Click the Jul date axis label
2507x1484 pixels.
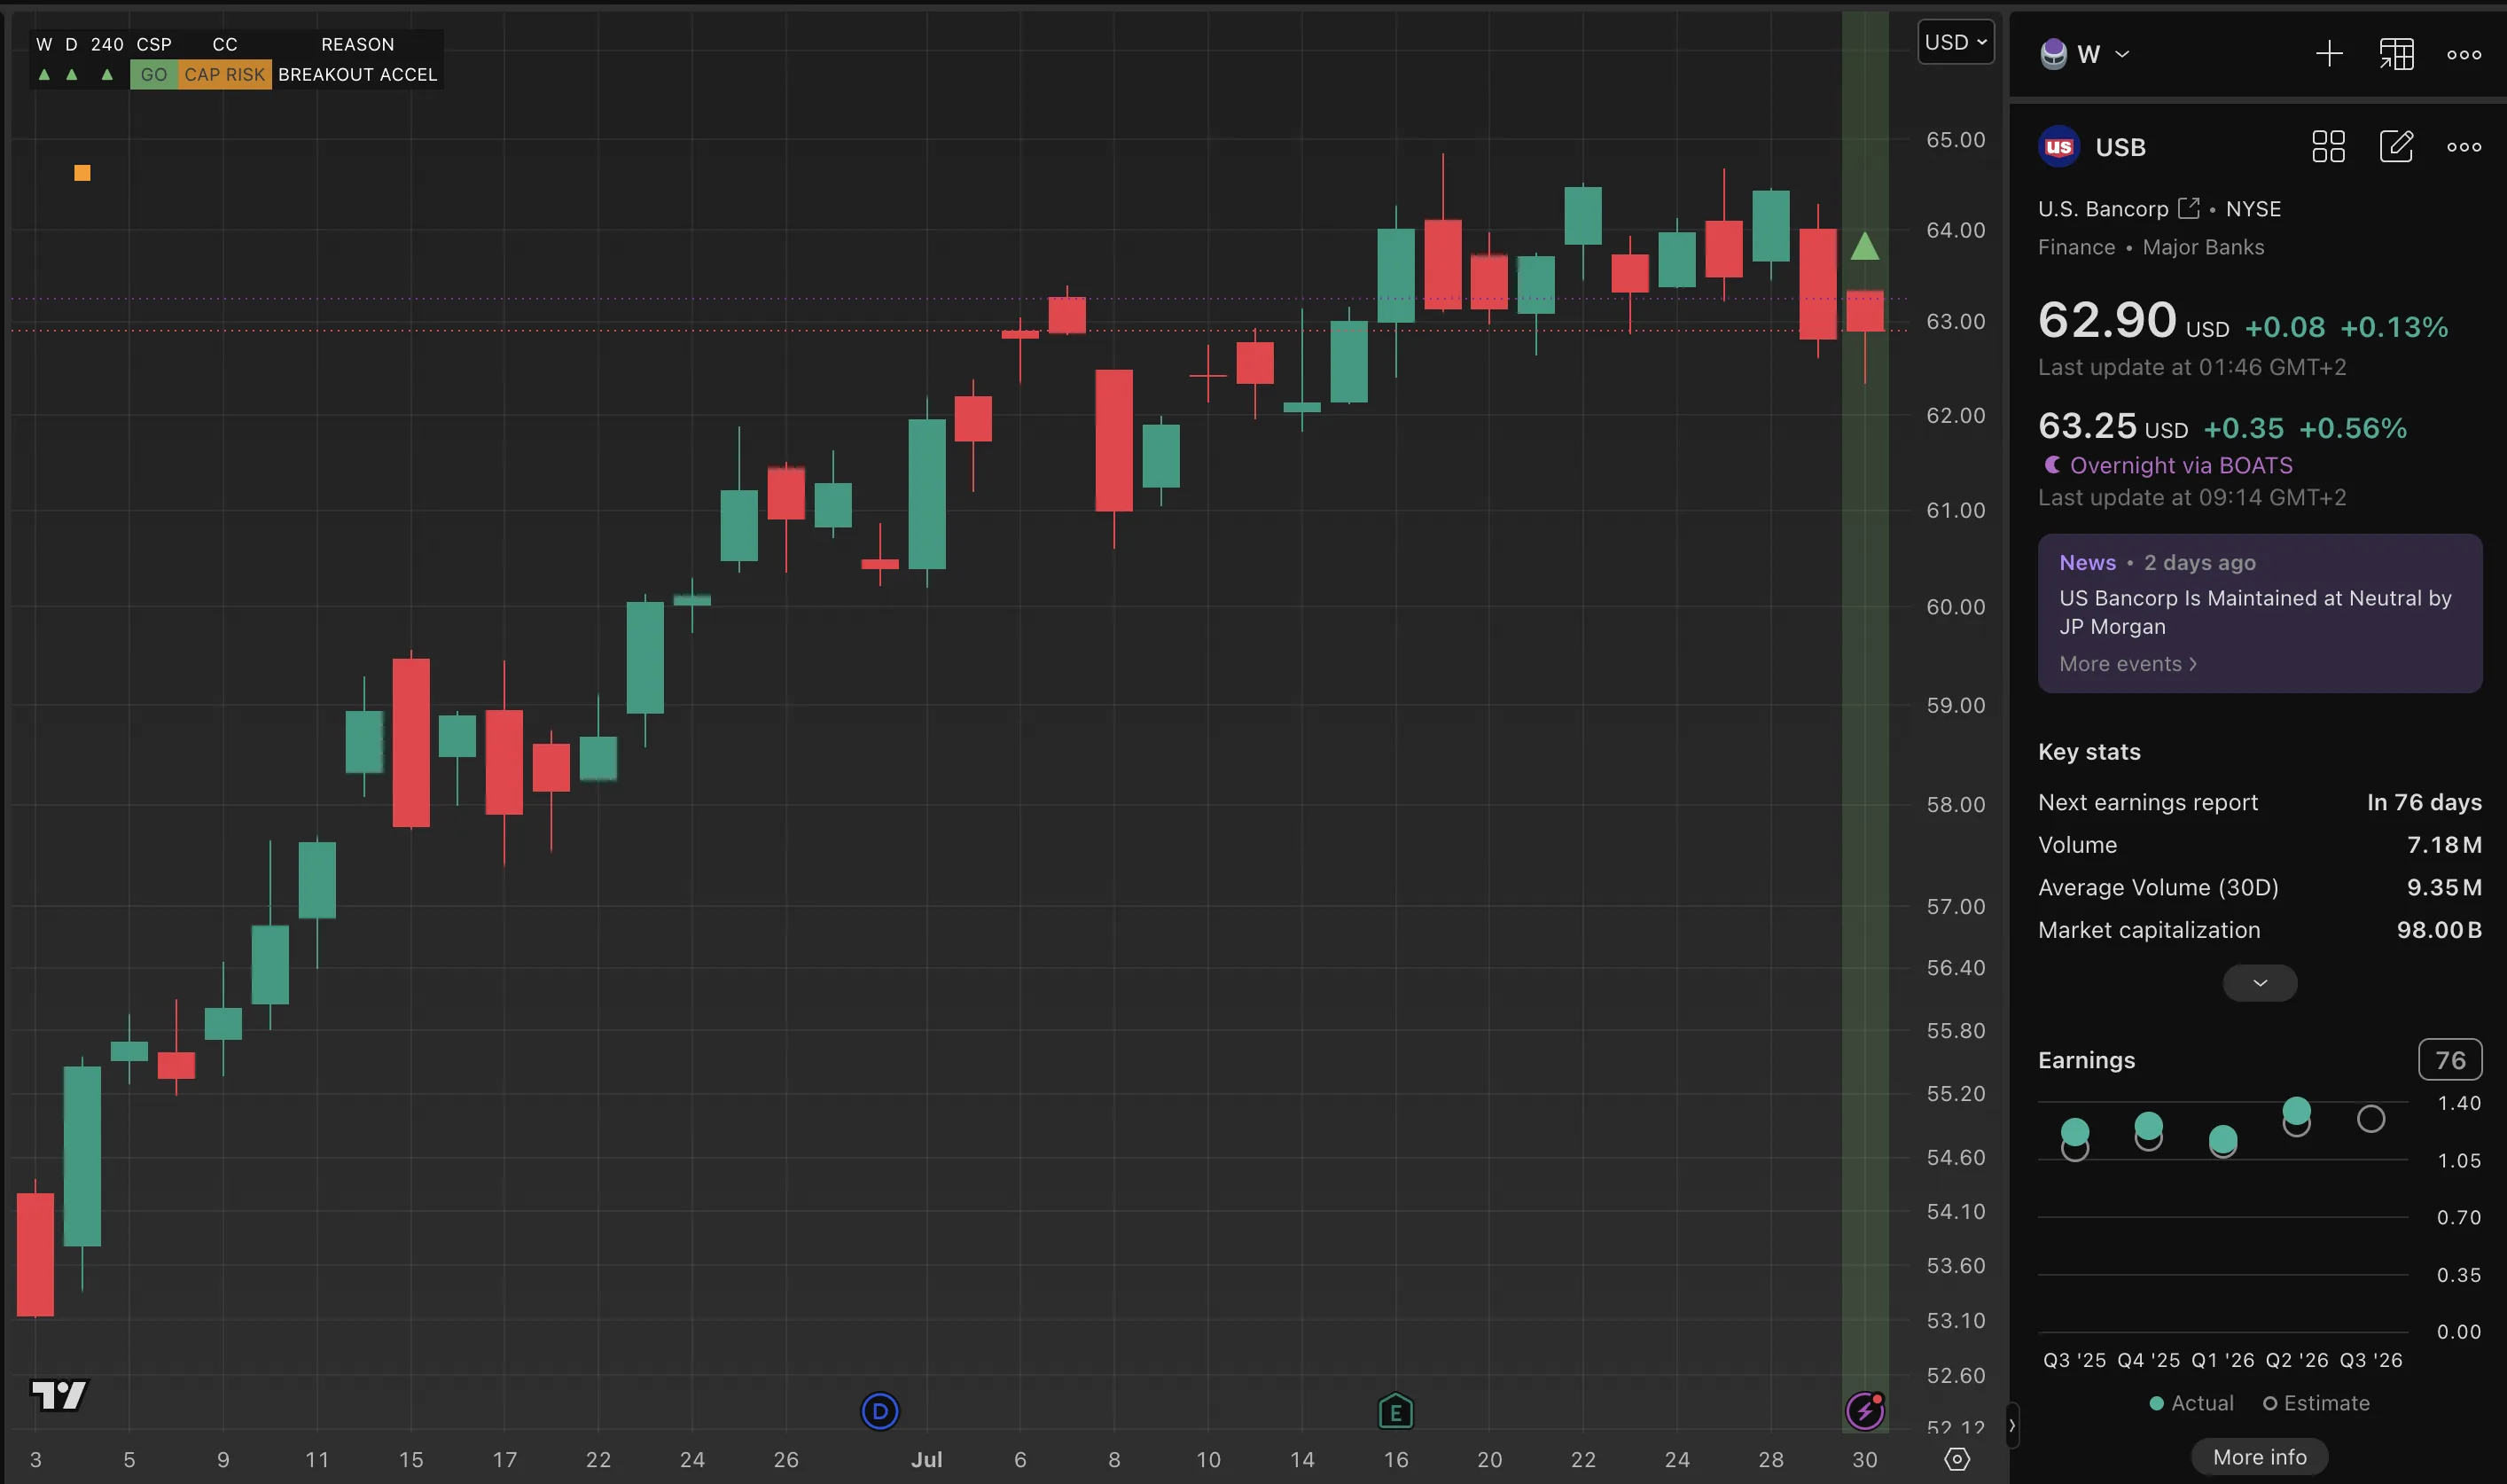[926, 1459]
